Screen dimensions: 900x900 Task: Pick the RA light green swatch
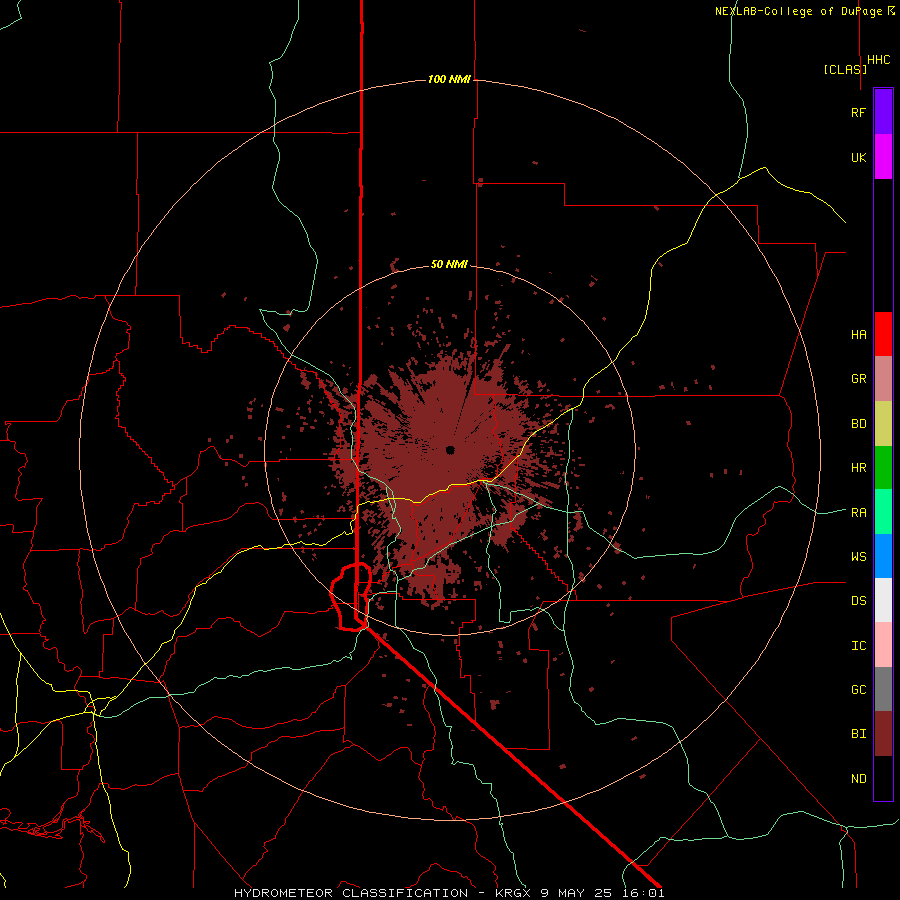(x=883, y=512)
